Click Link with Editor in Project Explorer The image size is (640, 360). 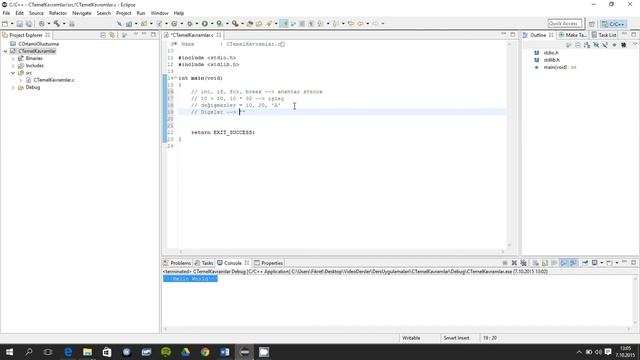click(112, 35)
